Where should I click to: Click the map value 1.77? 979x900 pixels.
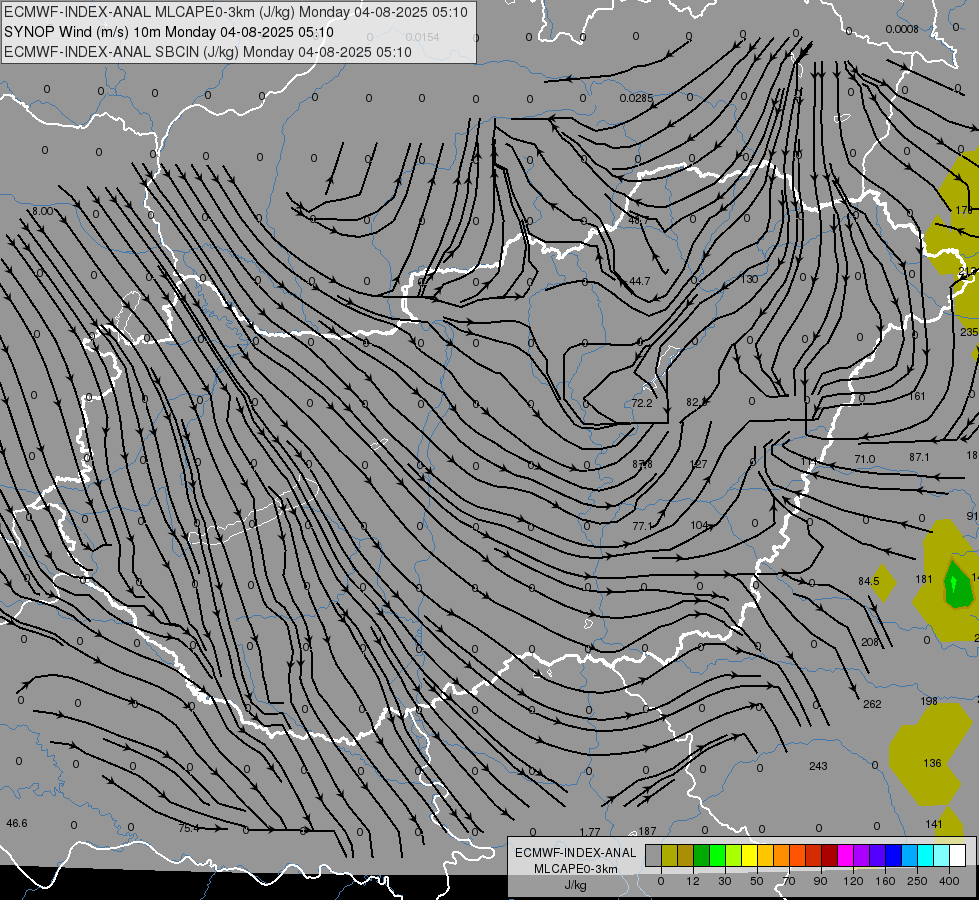pos(590,832)
